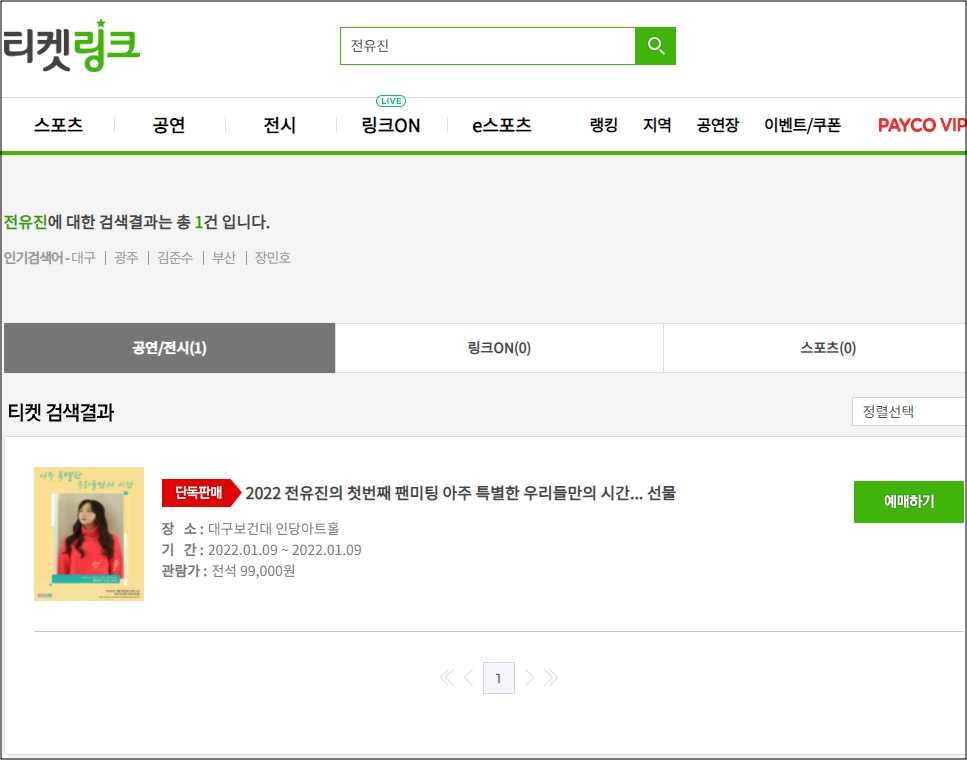Viewport: 967px width, 760px height.
Task: Go to first page with double-left arrow
Action: [x=447, y=678]
